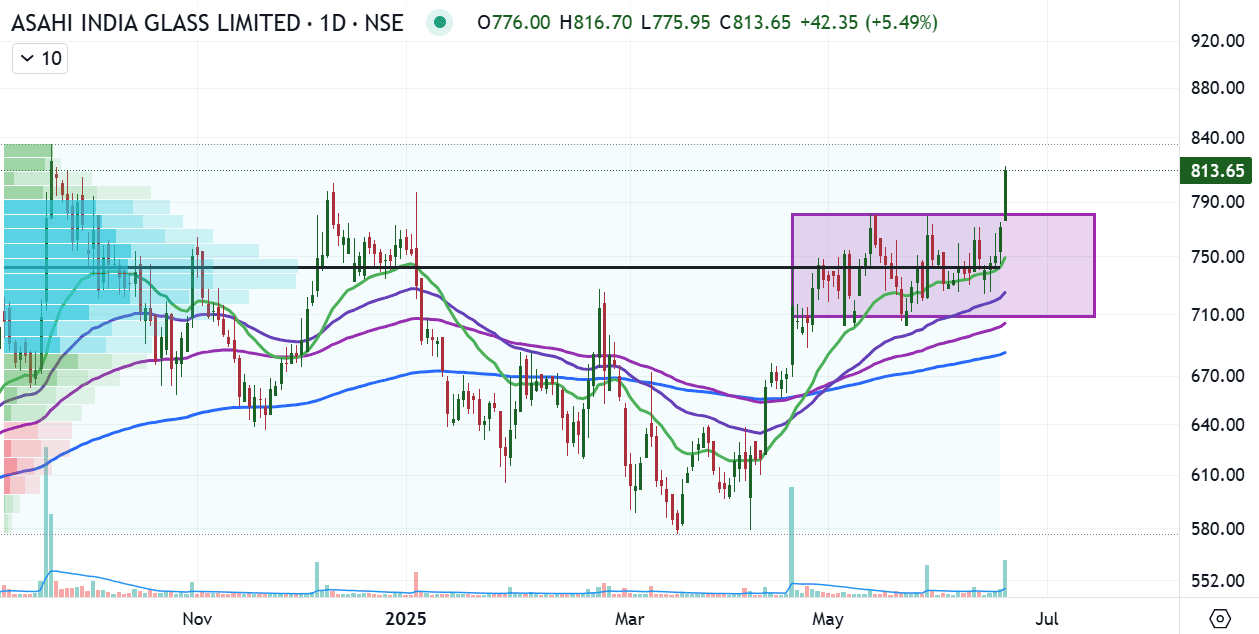Click the 670.00 price axis label
1259x634 pixels.
(x=1217, y=376)
